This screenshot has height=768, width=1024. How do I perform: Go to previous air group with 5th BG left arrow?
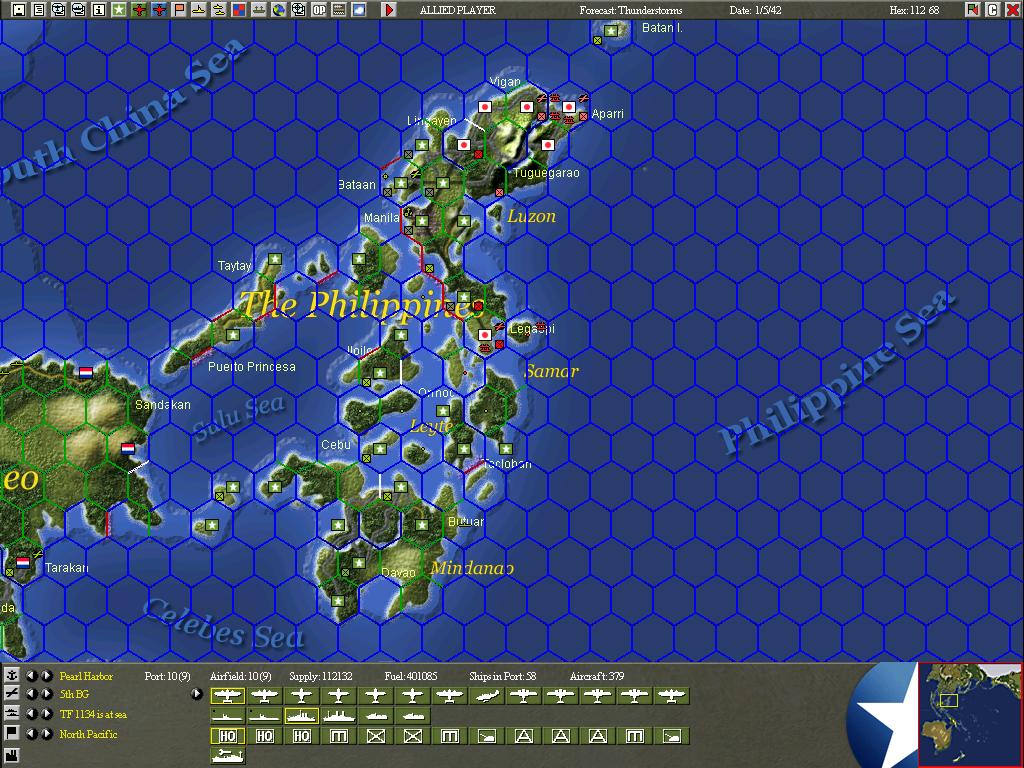[x=31, y=694]
